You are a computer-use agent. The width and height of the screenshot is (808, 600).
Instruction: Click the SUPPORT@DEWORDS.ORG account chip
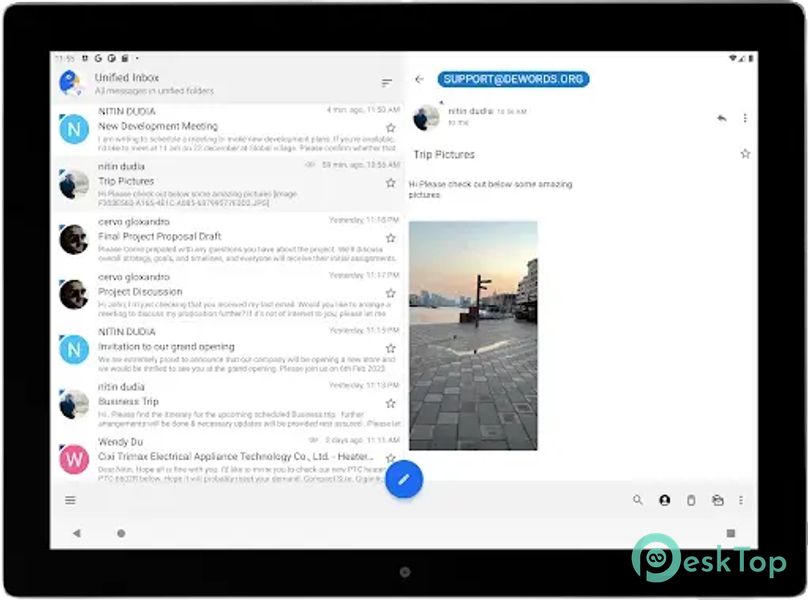pyautogui.click(x=513, y=79)
